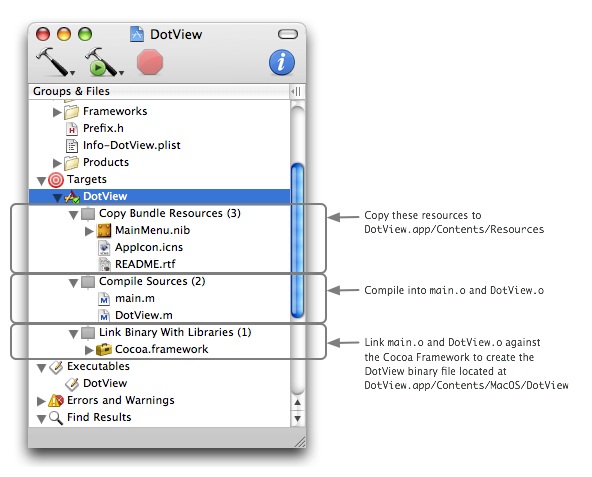Click the Products folder icon
The width and height of the screenshot is (592, 477).
71,163
